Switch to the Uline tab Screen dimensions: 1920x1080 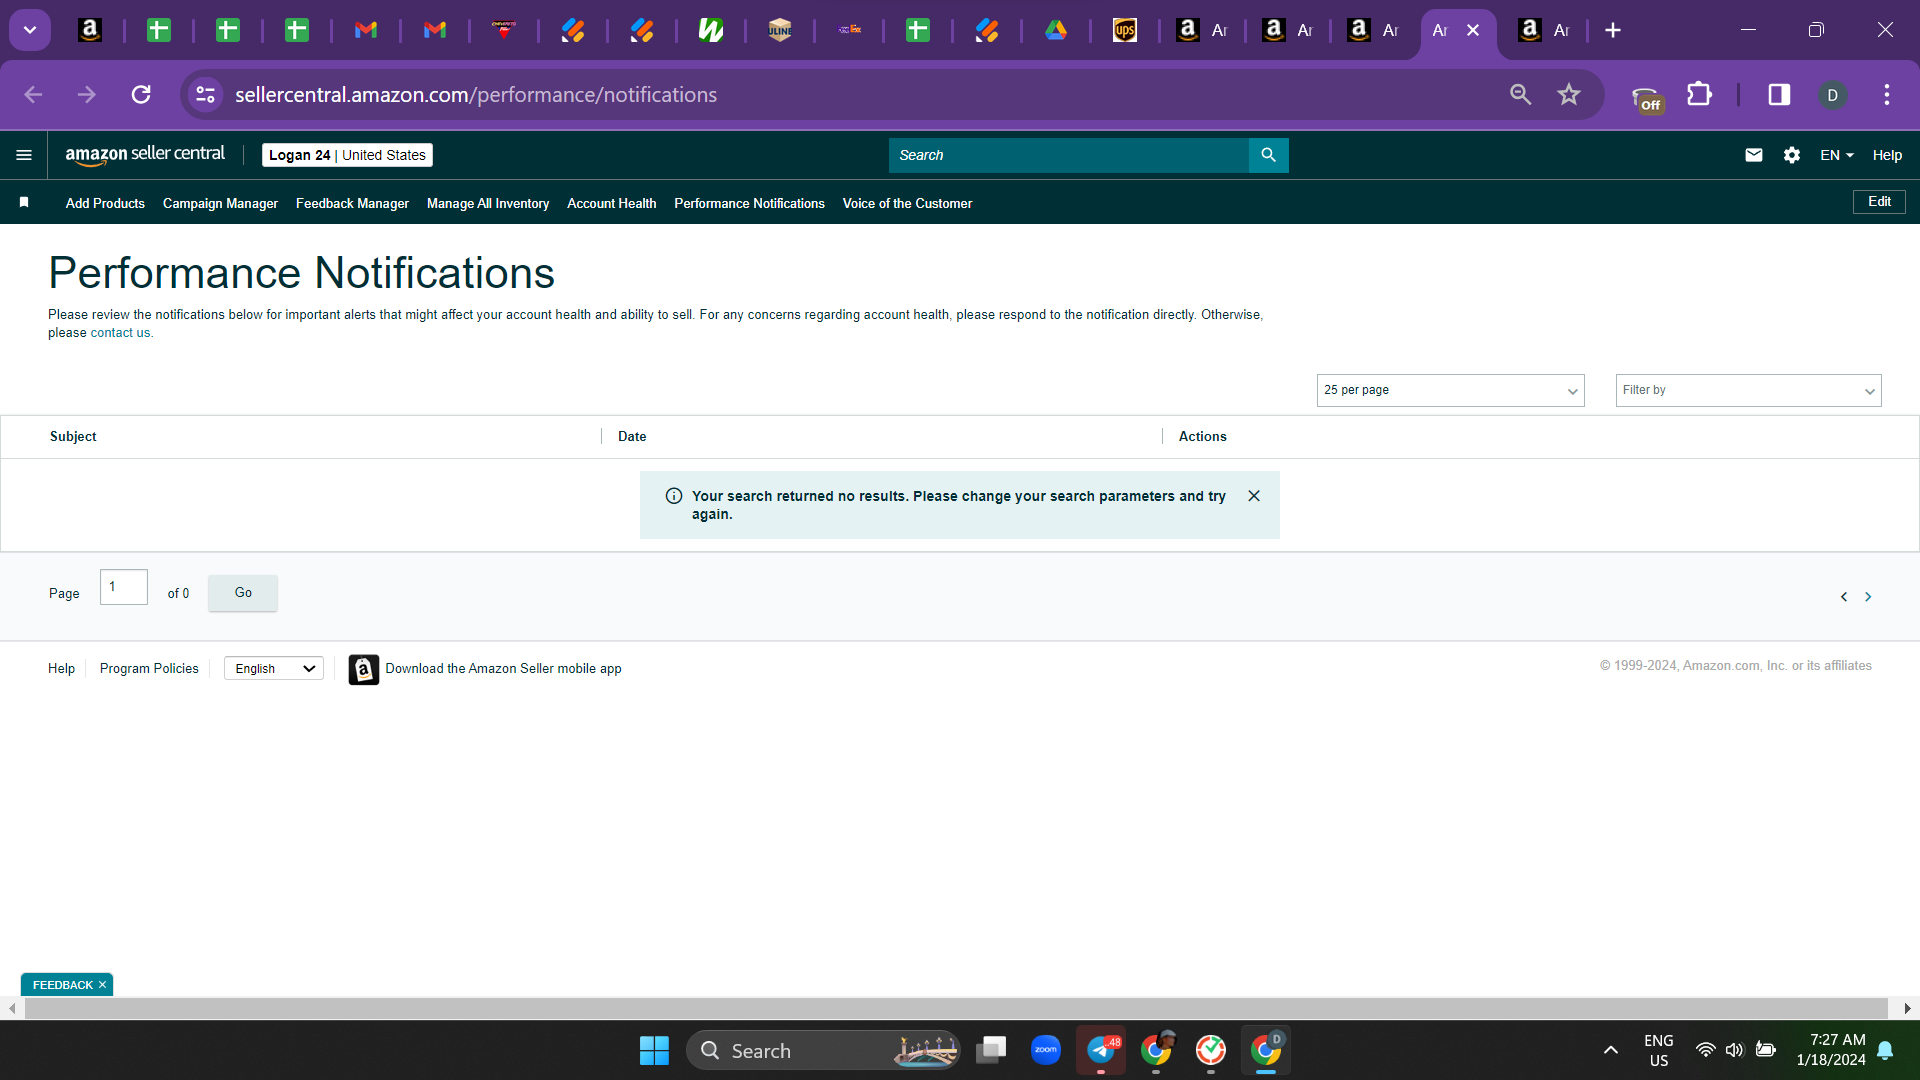coord(780,30)
